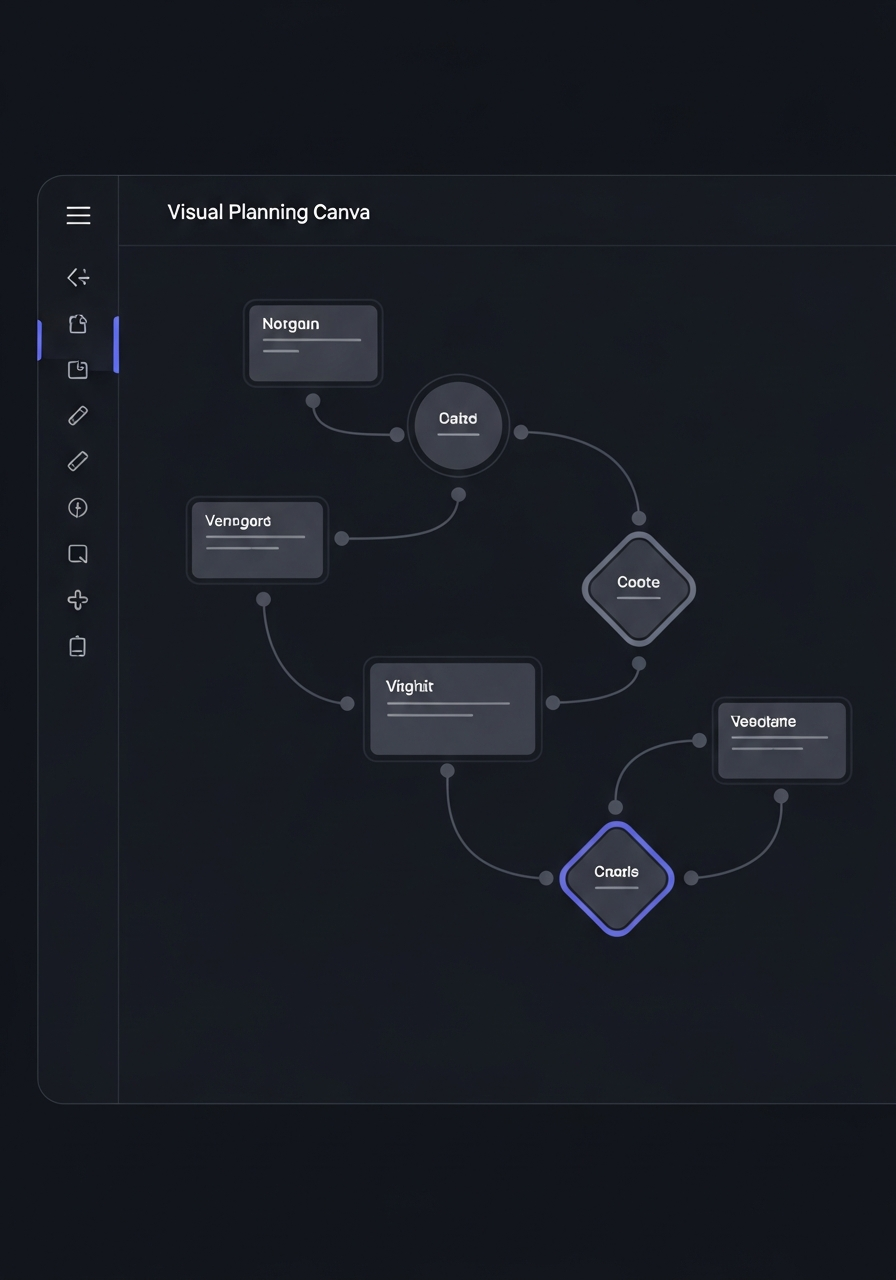Click the circular compass icon in sidebar
Viewport: 896px width, 1280px height.
pyautogui.click(x=78, y=508)
